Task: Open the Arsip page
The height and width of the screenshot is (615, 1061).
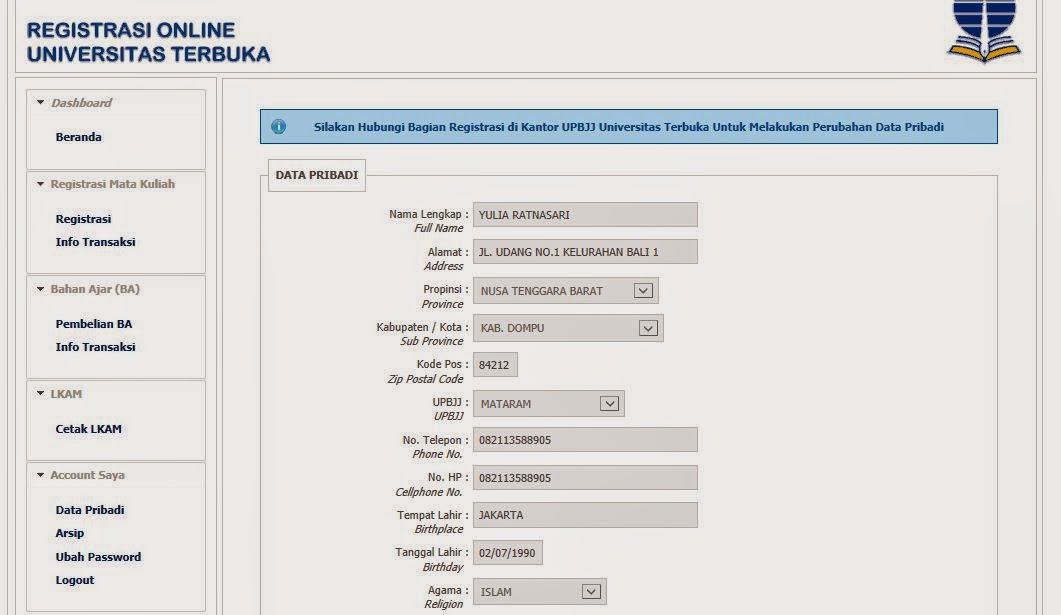Action: pos(68,533)
